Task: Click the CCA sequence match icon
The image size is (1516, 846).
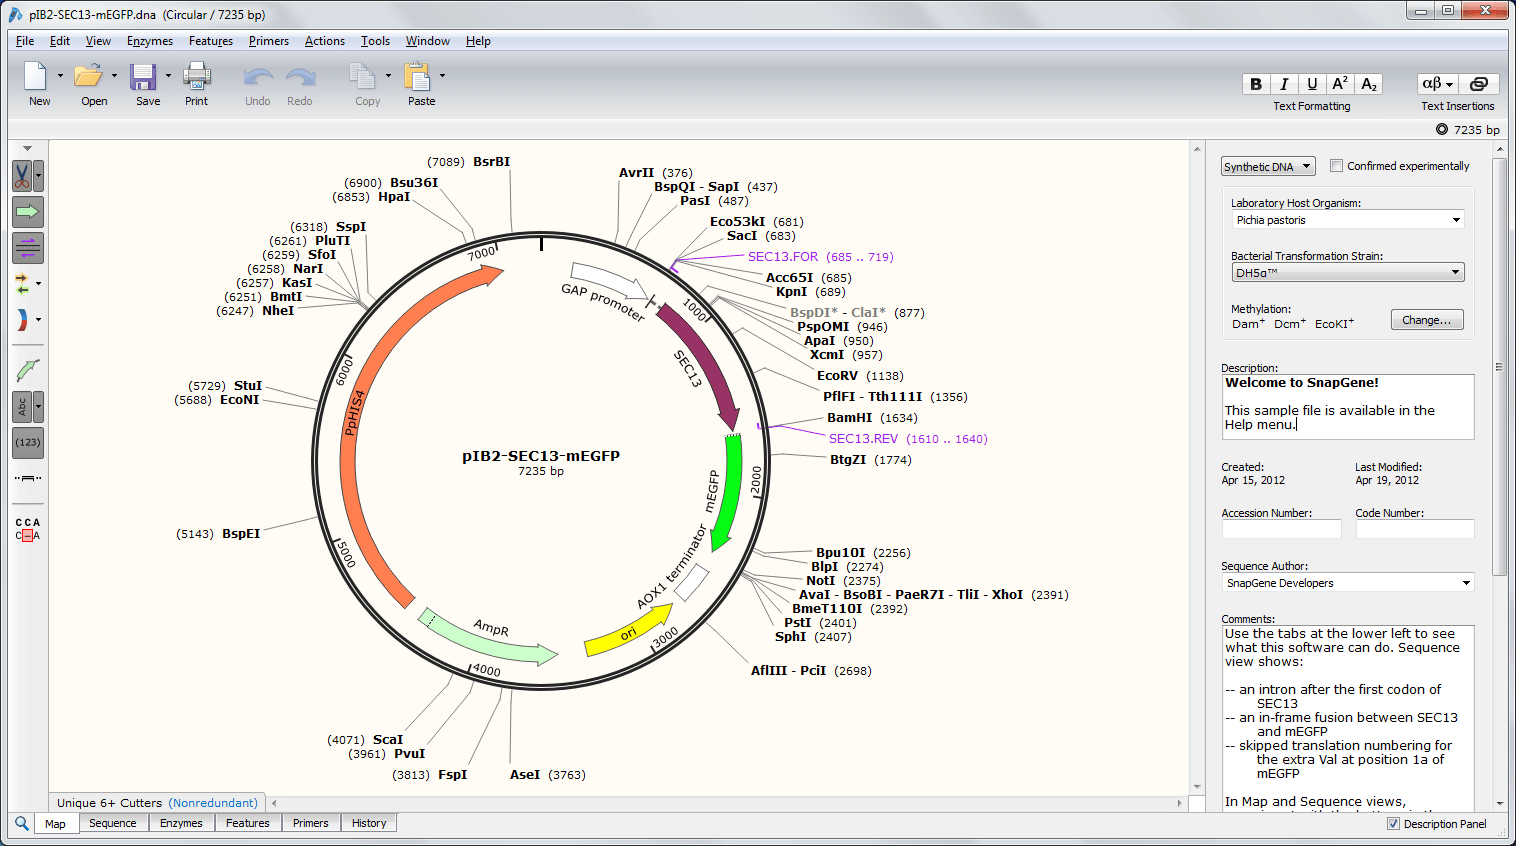Action: [28, 529]
